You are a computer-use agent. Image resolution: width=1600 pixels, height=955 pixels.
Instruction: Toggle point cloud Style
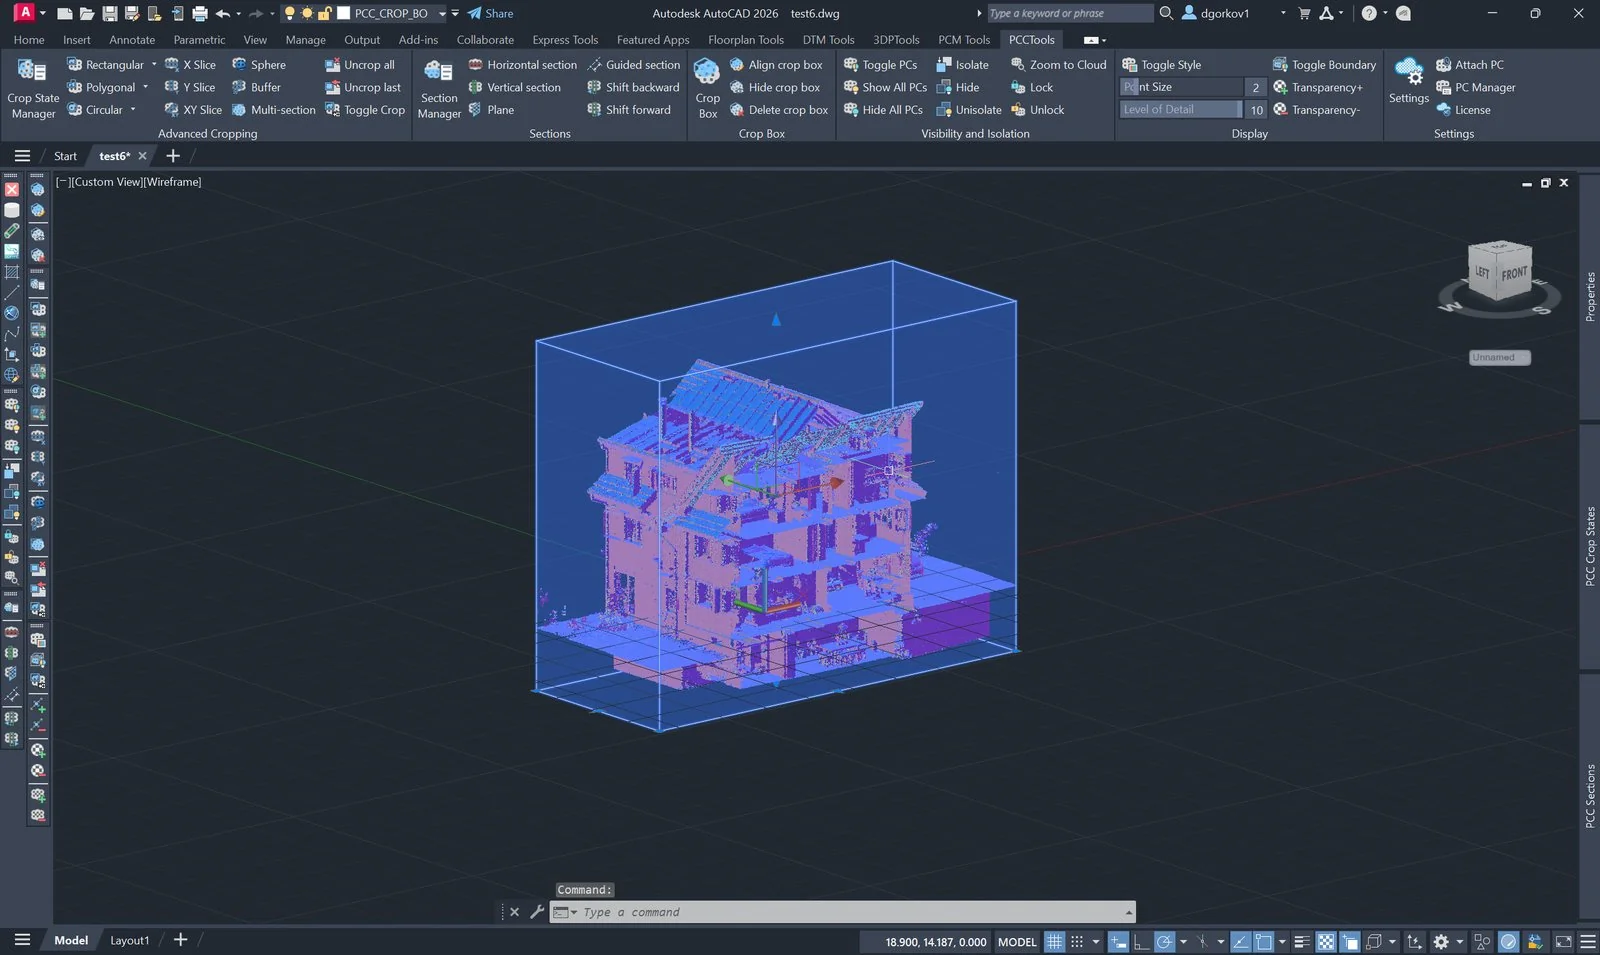click(1161, 65)
